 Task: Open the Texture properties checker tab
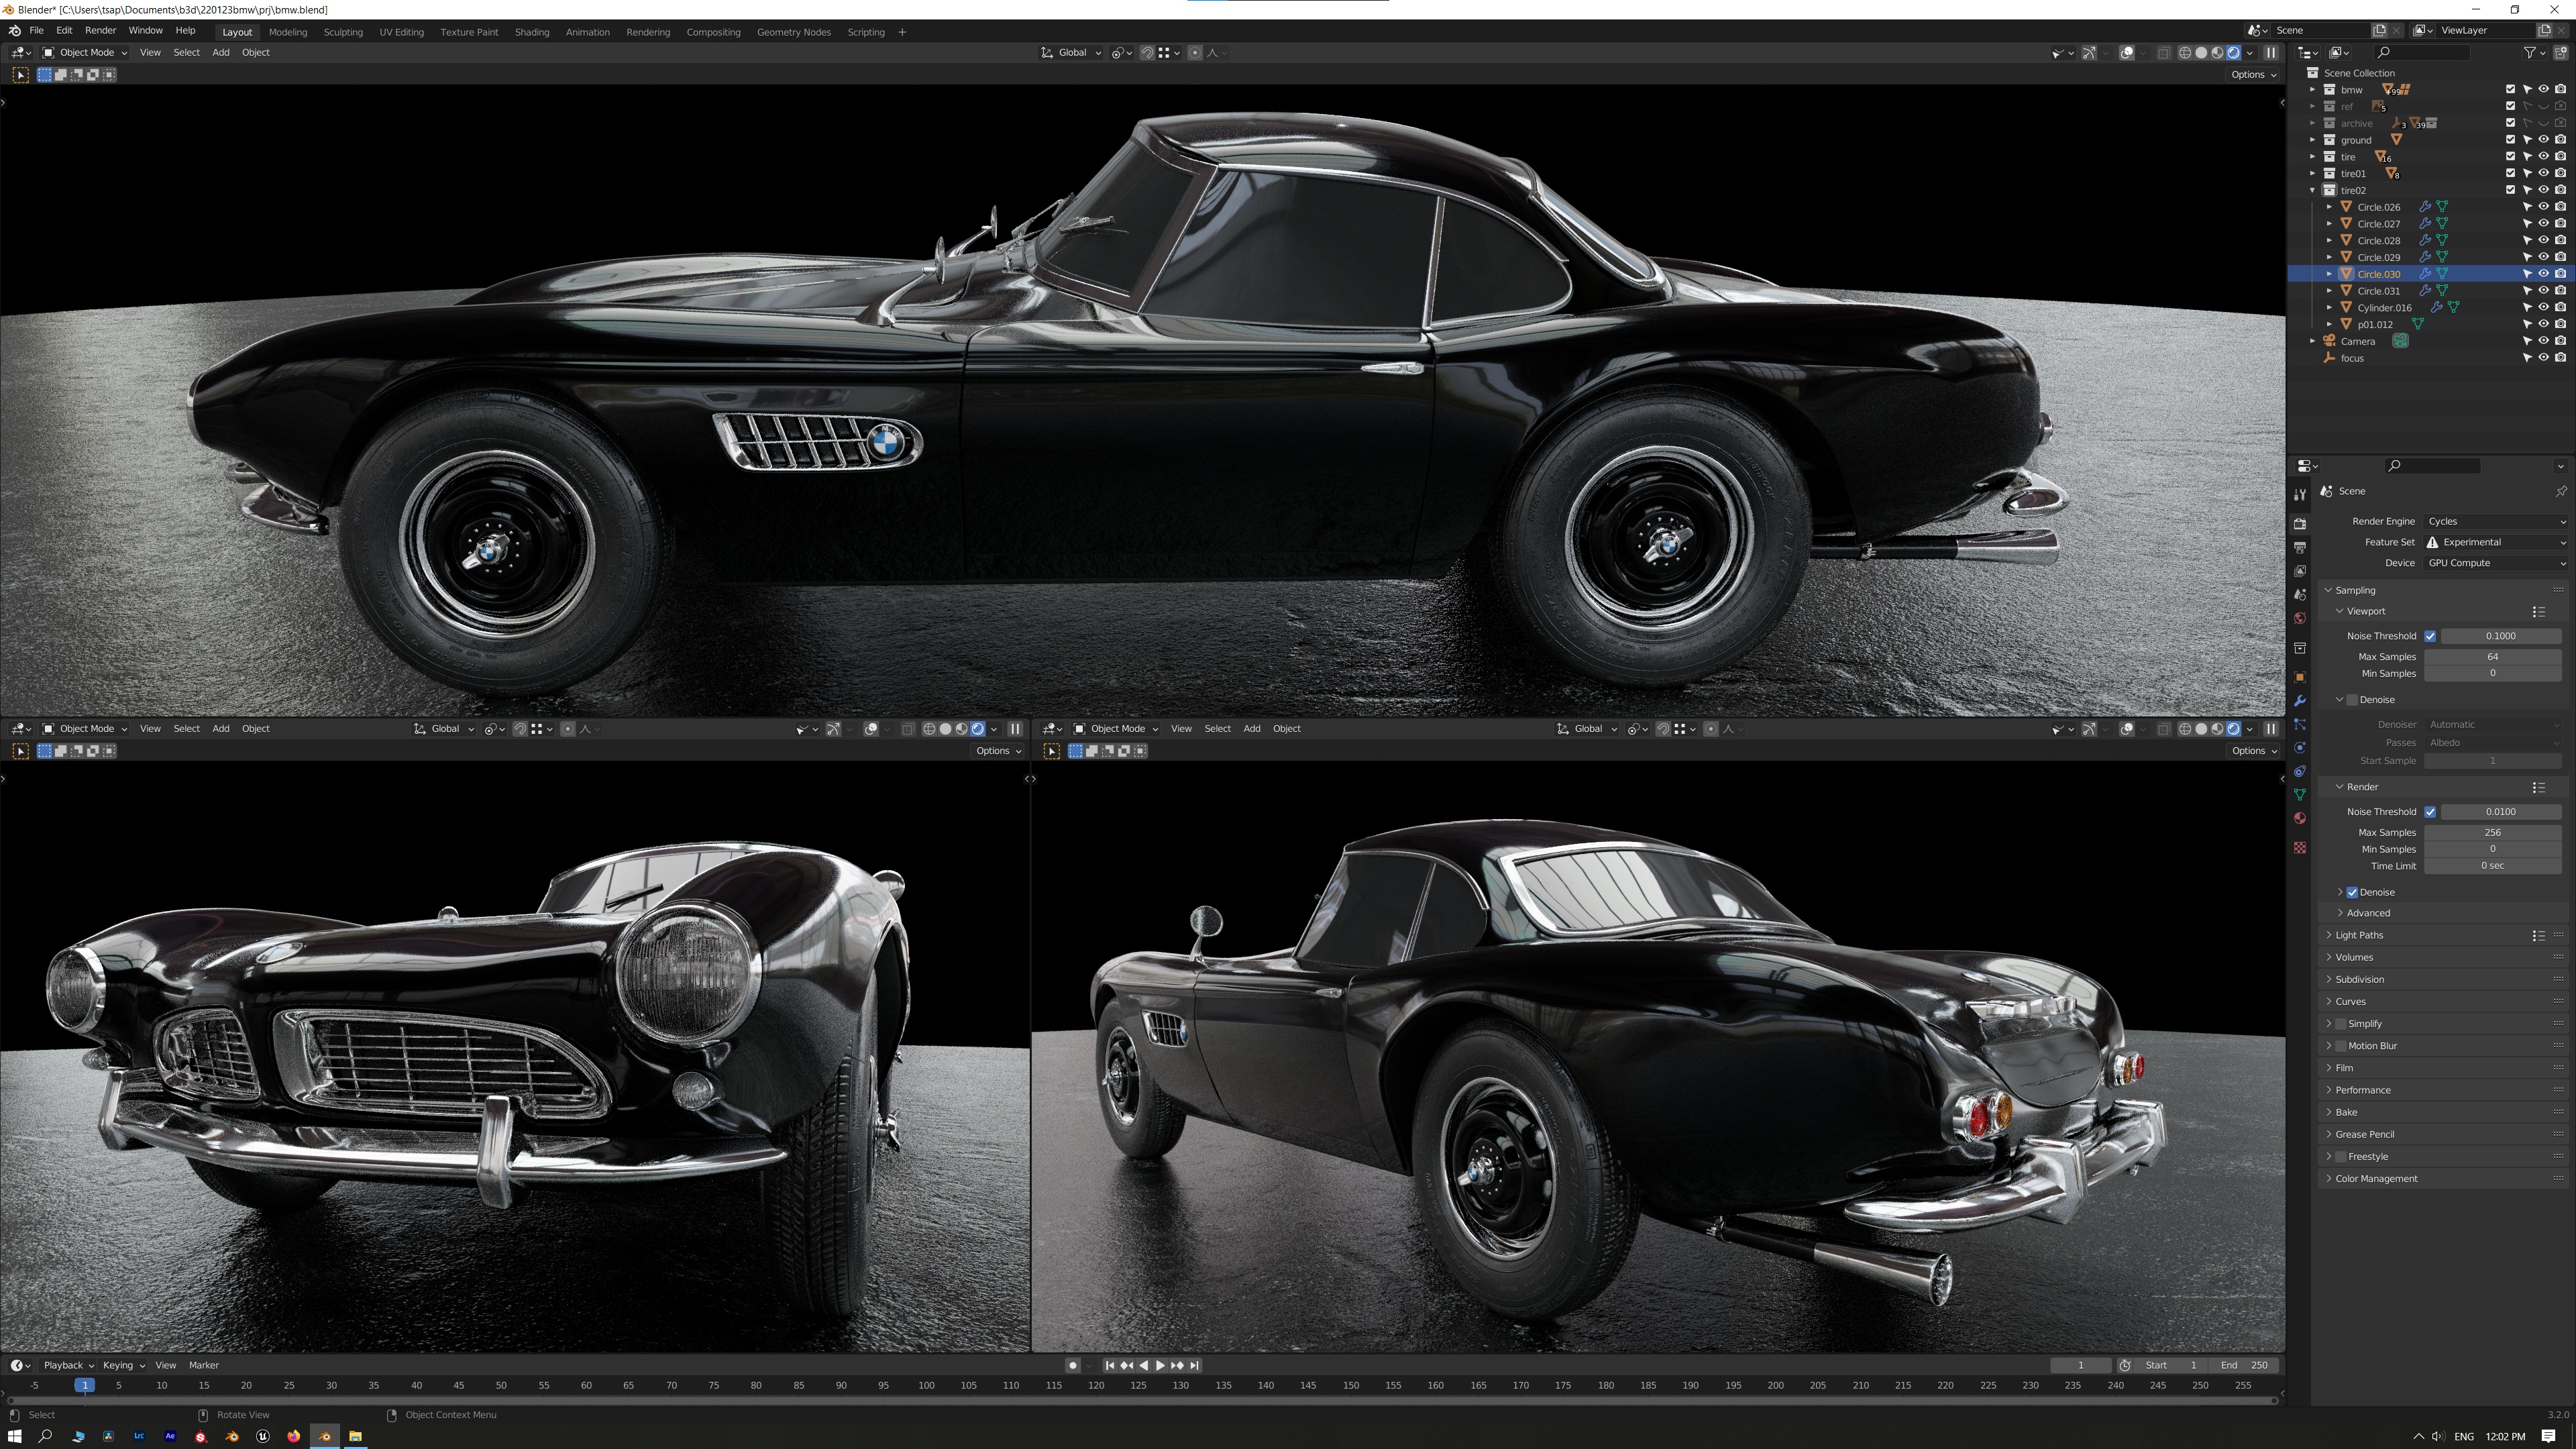pyautogui.click(x=2300, y=847)
